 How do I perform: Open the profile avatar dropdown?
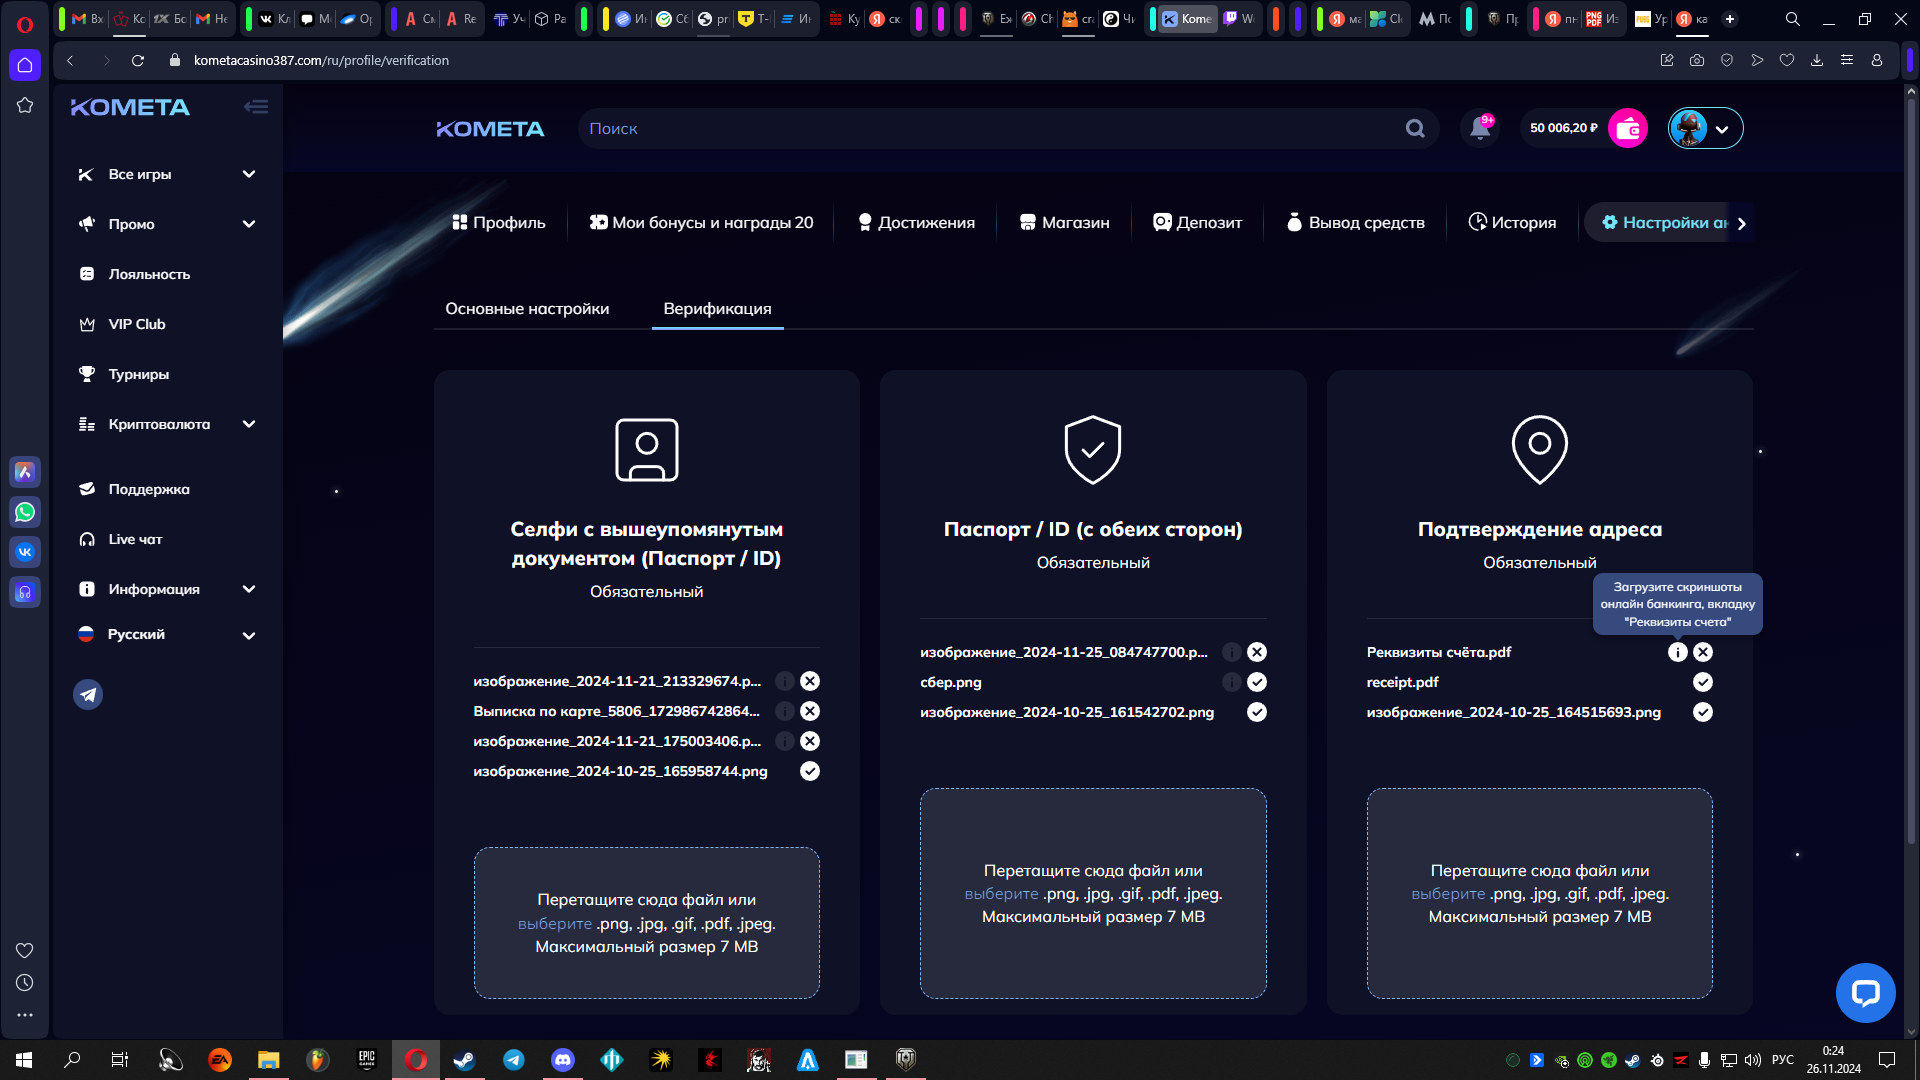(1705, 128)
